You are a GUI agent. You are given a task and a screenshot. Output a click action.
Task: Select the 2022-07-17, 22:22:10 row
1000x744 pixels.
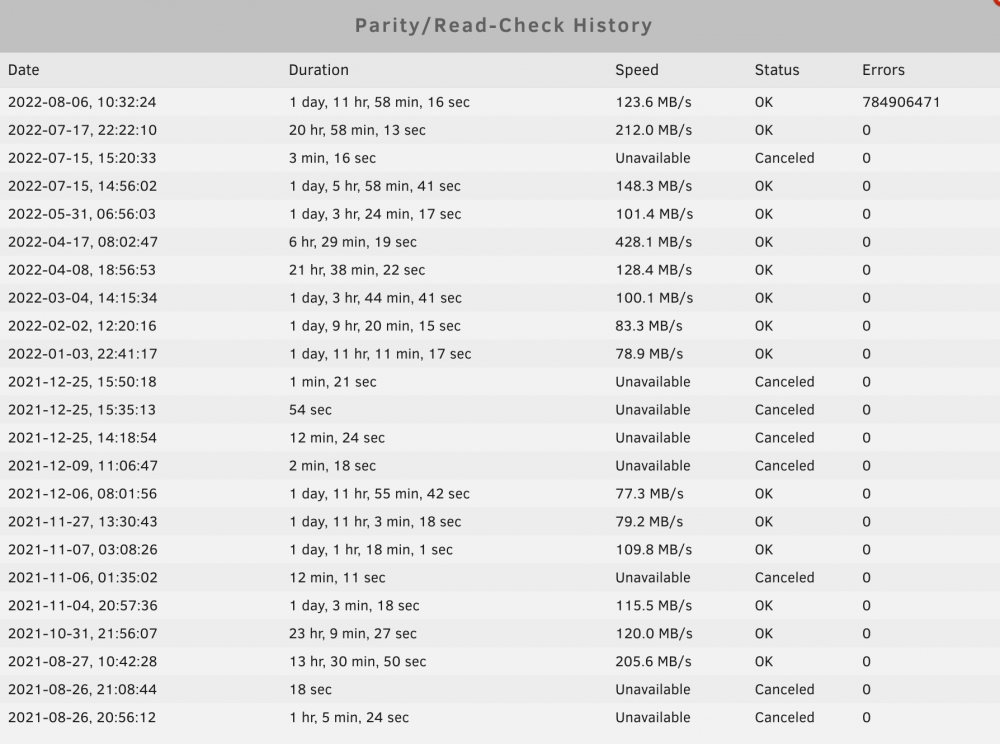[x=500, y=130]
